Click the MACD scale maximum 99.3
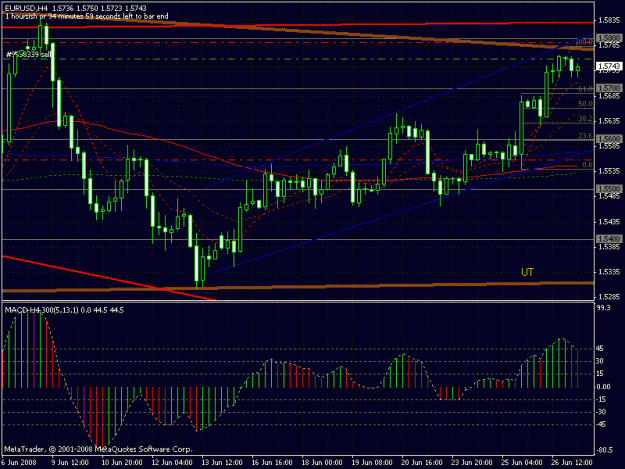This screenshot has height=469, width=625. tap(603, 308)
